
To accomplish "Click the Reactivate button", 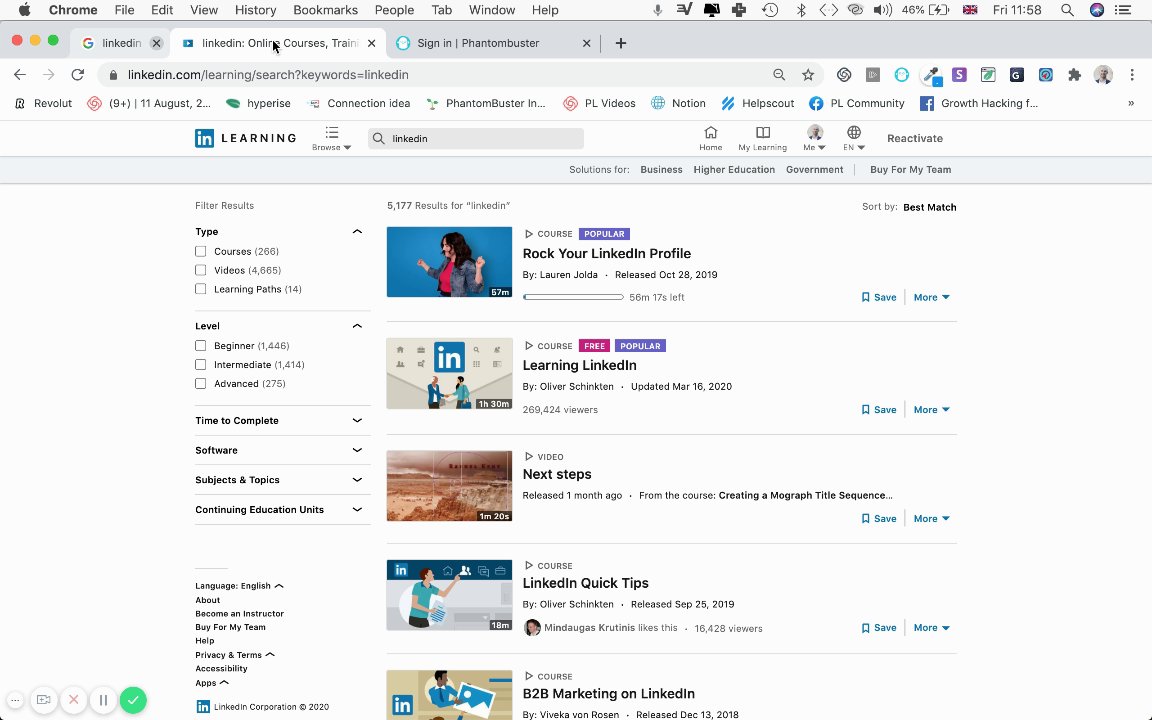I will point(915,138).
